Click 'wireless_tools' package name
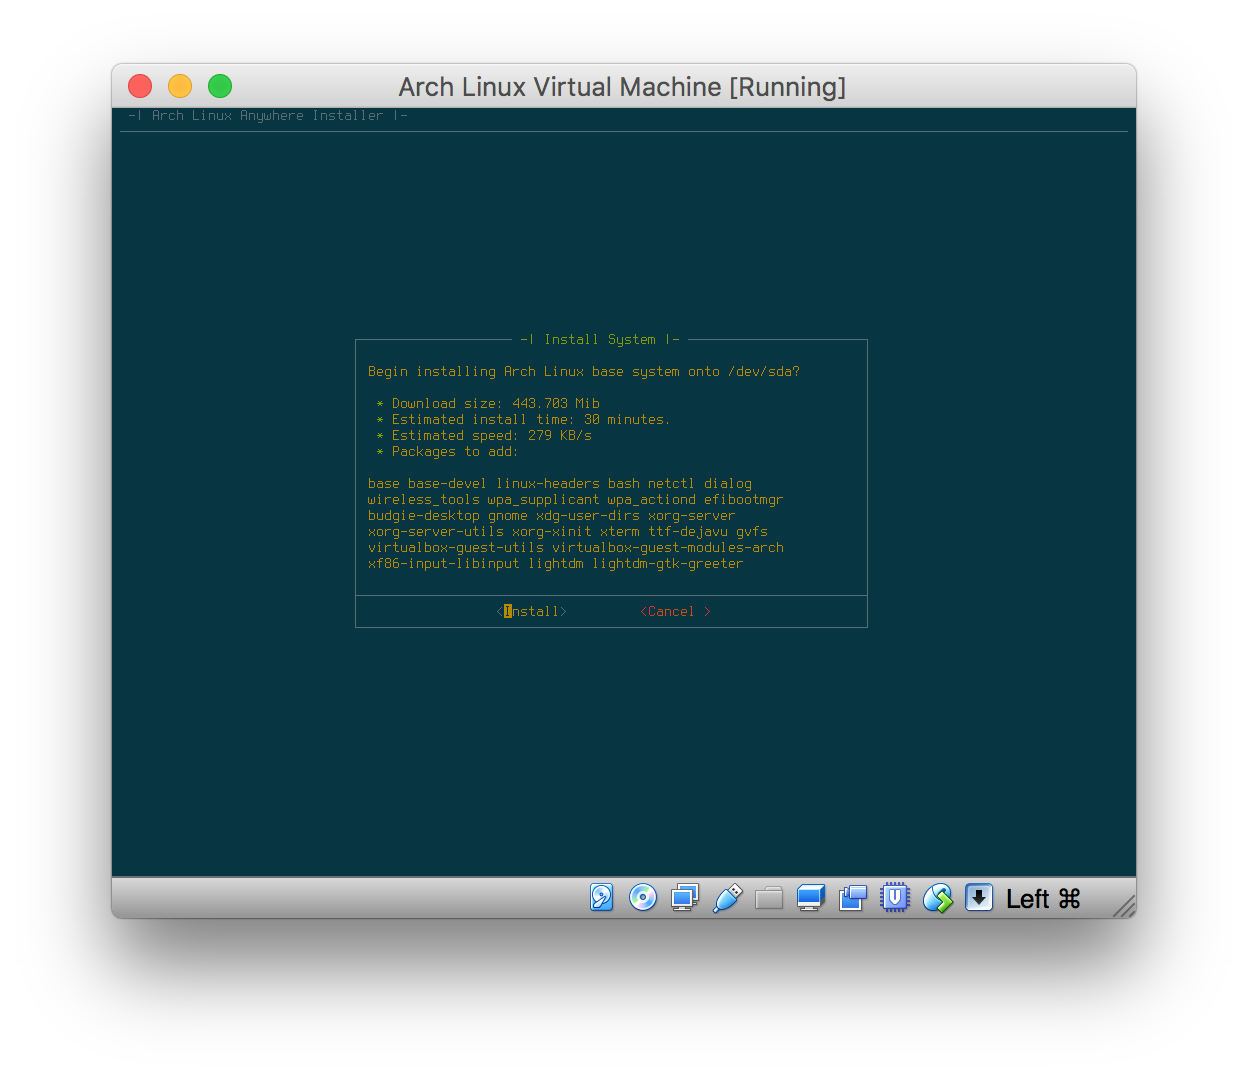The image size is (1248, 1078). (x=424, y=500)
